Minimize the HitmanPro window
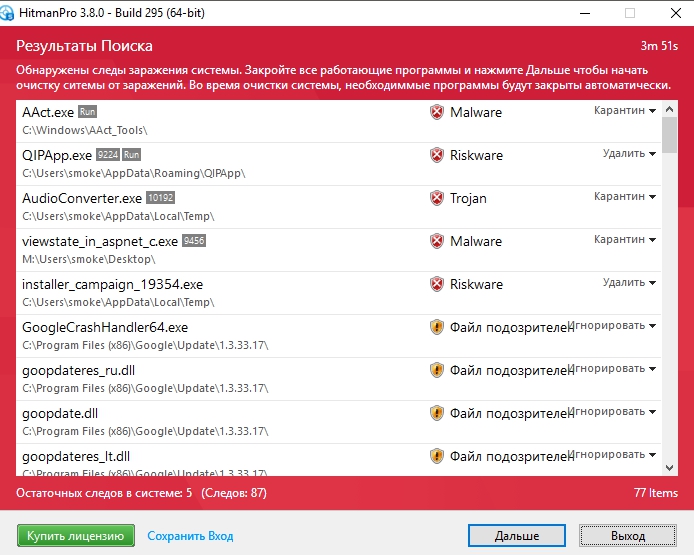Viewport: 694px width, 555px height. (585, 13)
